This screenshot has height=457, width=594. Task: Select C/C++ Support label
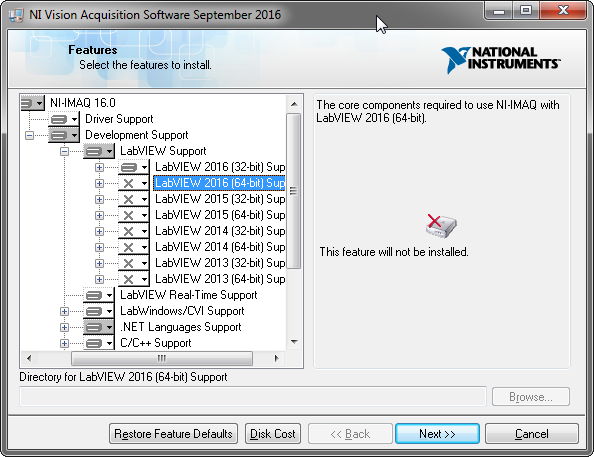click(156, 343)
